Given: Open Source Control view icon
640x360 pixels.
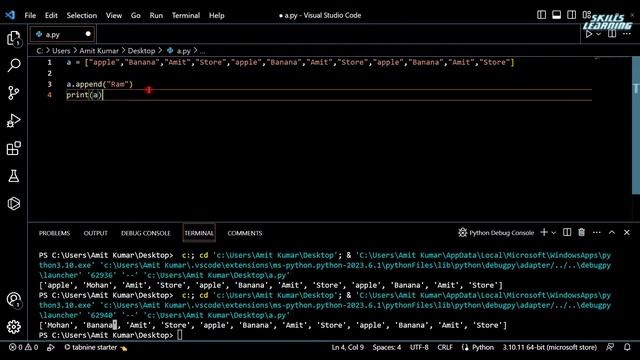Looking at the screenshot, I should [14, 93].
